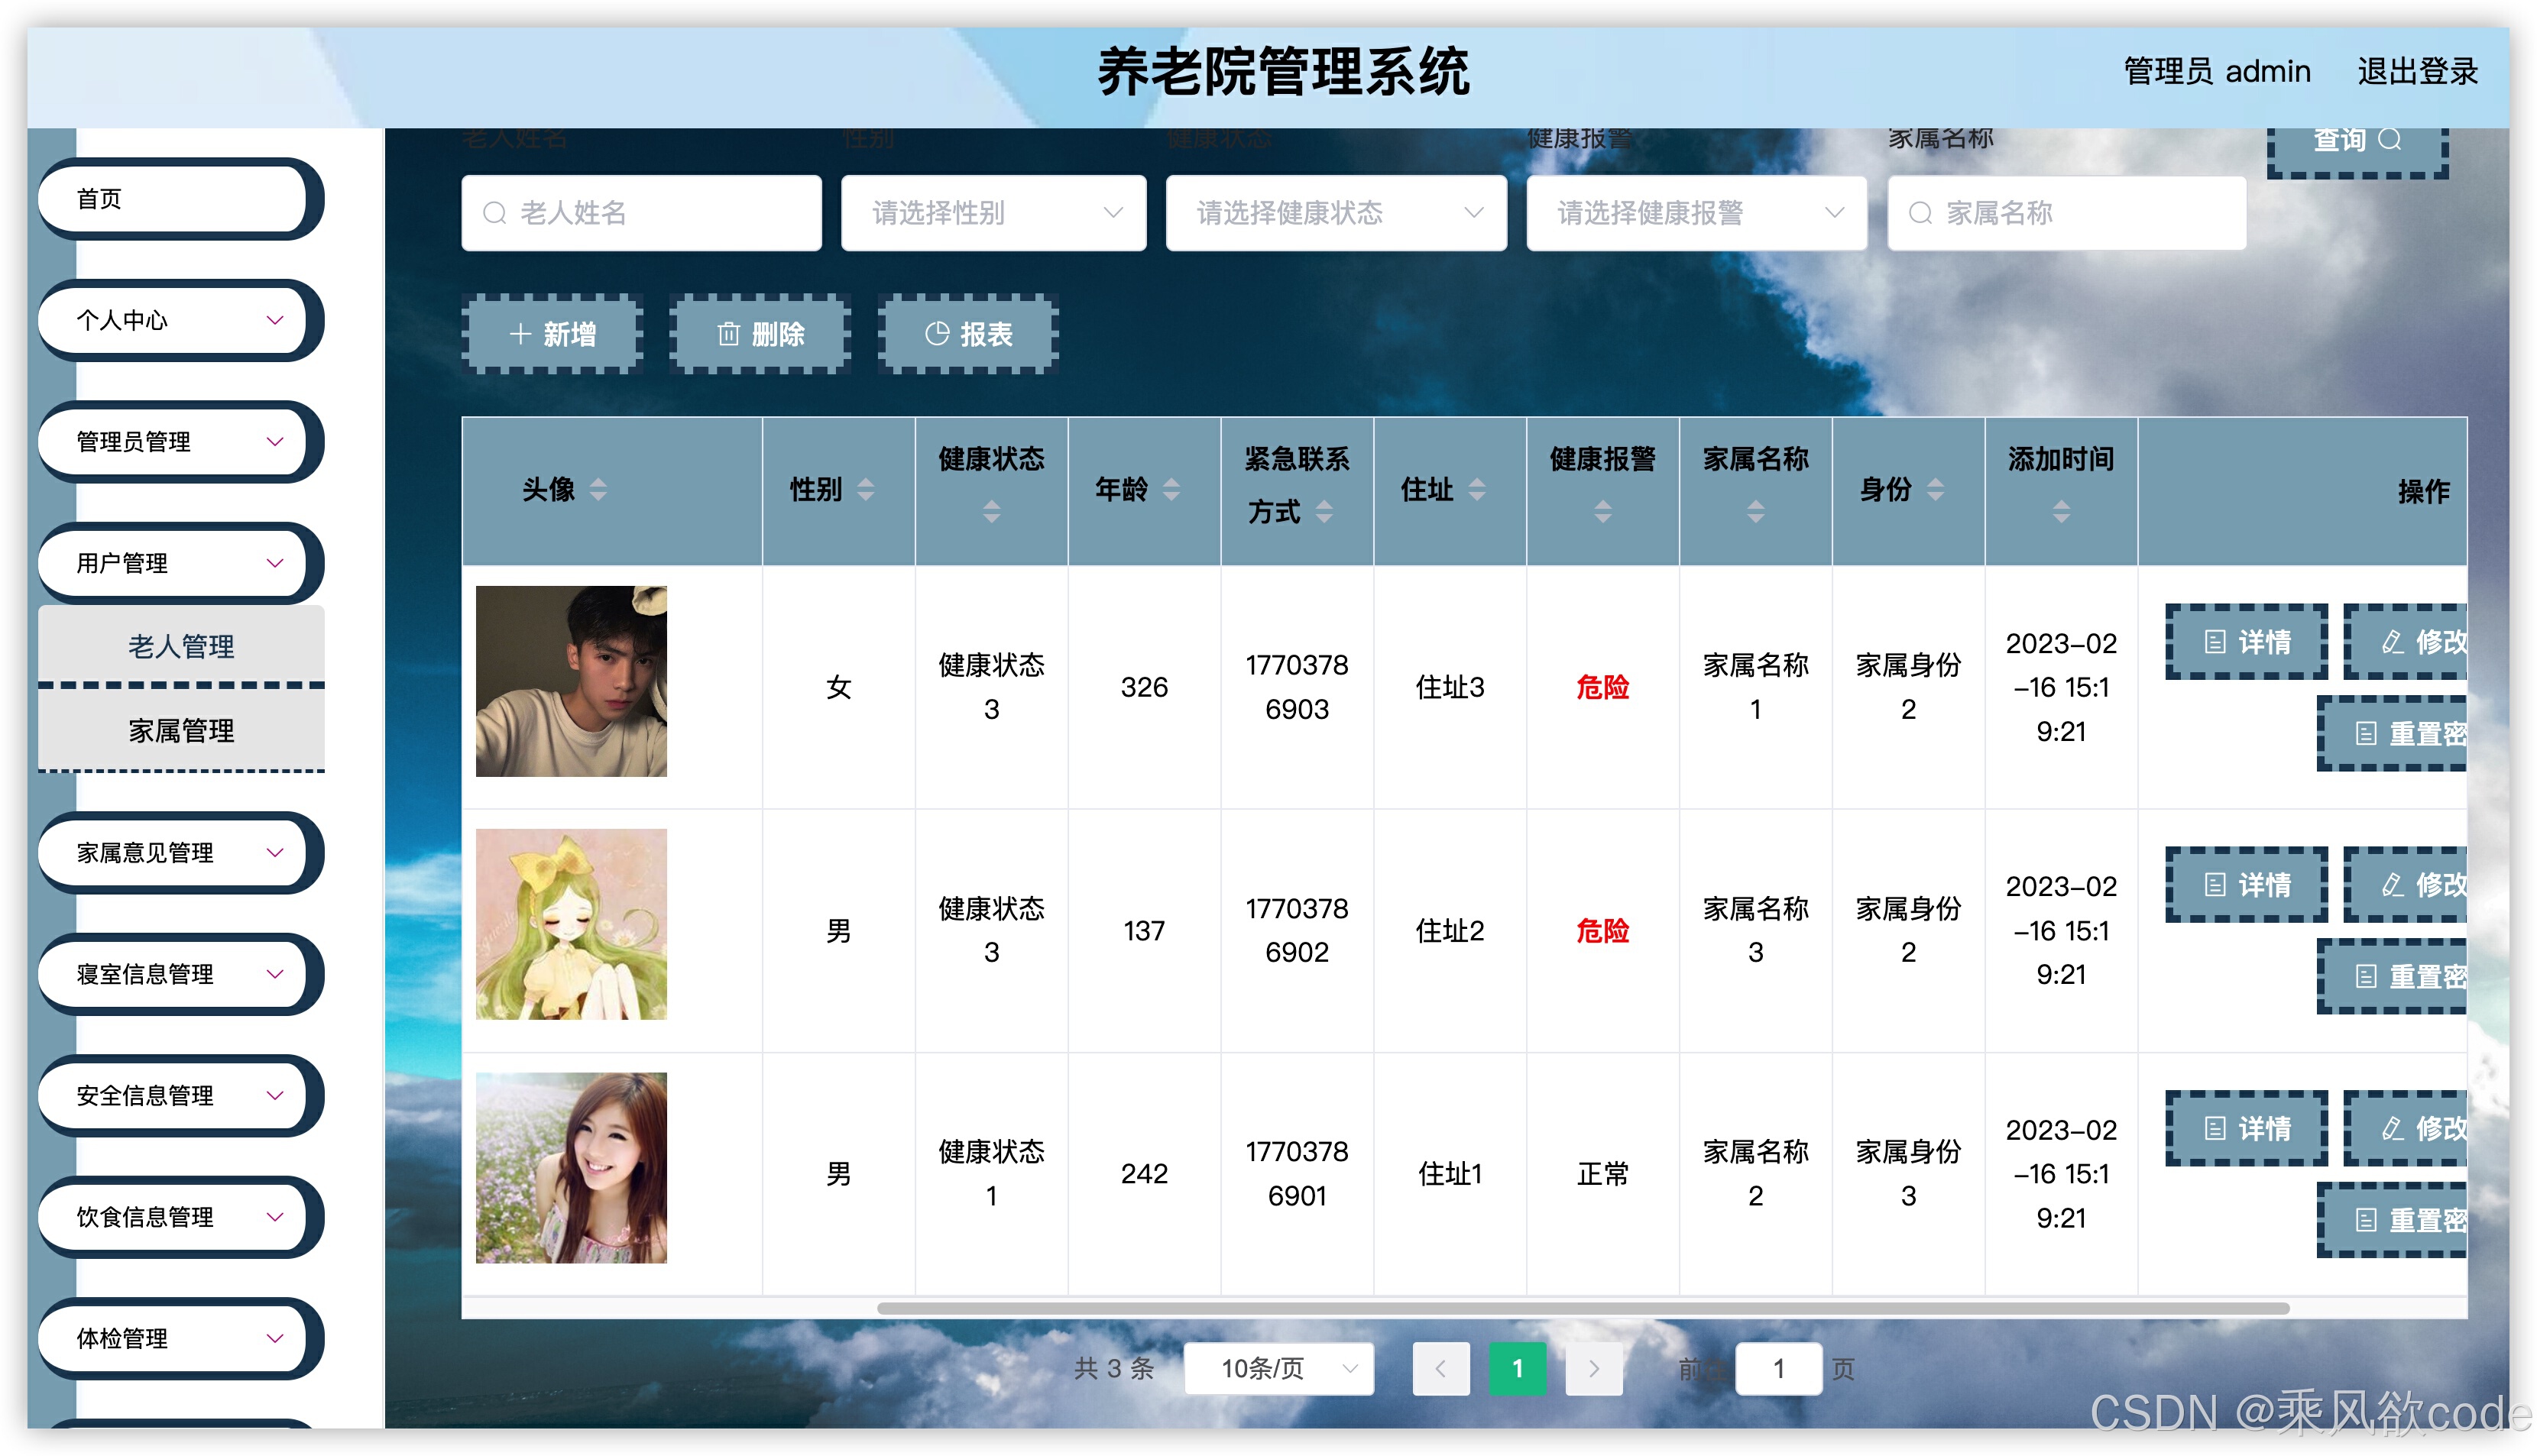Sort table by 性别 column arrows
The width and height of the screenshot is (2537, 1456).
[x=866, y=489]
